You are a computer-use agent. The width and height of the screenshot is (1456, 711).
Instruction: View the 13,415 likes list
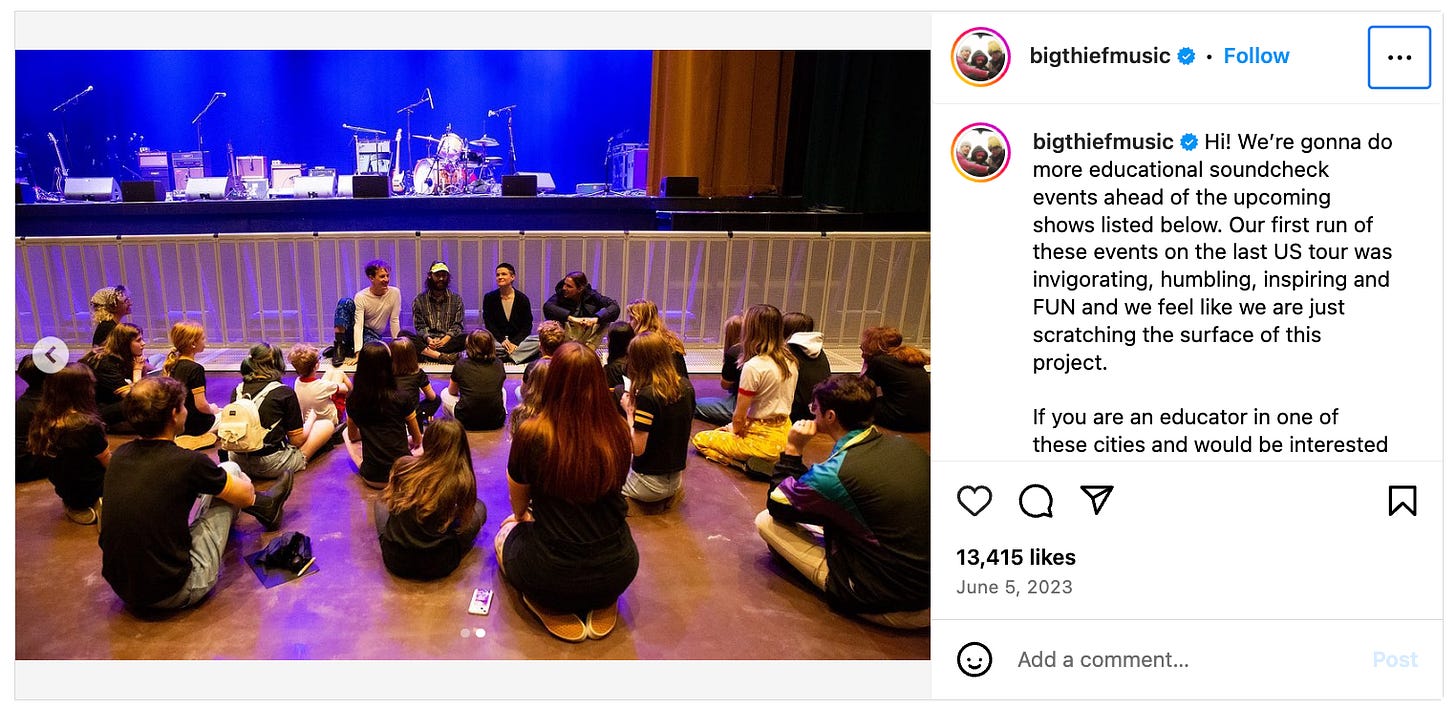[x=1016, y=557]
